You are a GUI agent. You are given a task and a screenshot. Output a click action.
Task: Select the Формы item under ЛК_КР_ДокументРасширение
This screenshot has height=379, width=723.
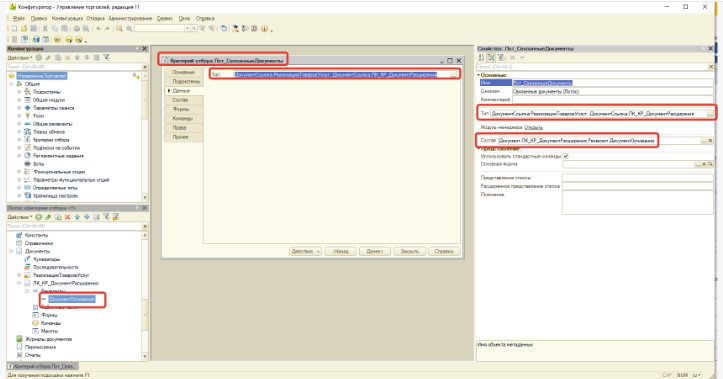pos(49,315)
